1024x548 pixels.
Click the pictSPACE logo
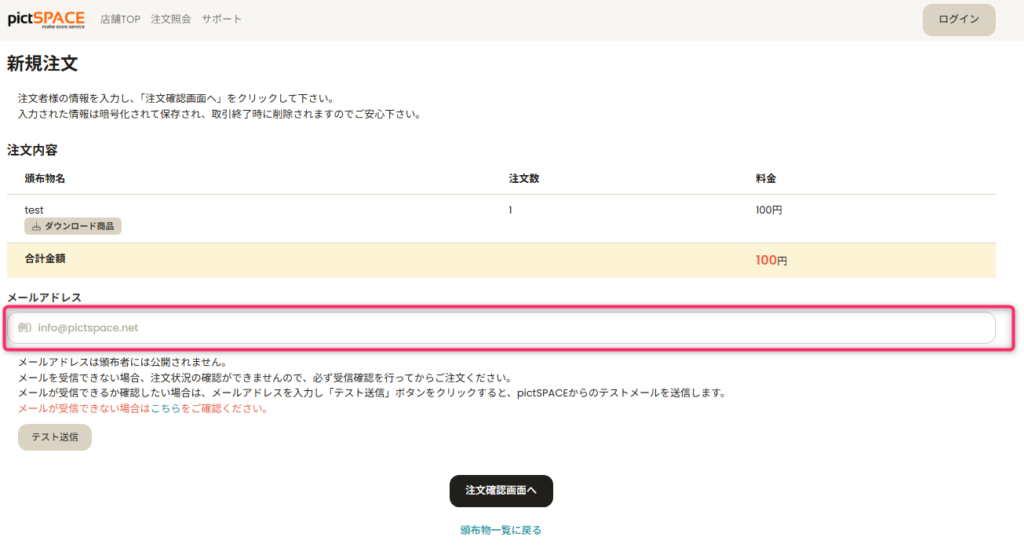(x=46, y=19)
